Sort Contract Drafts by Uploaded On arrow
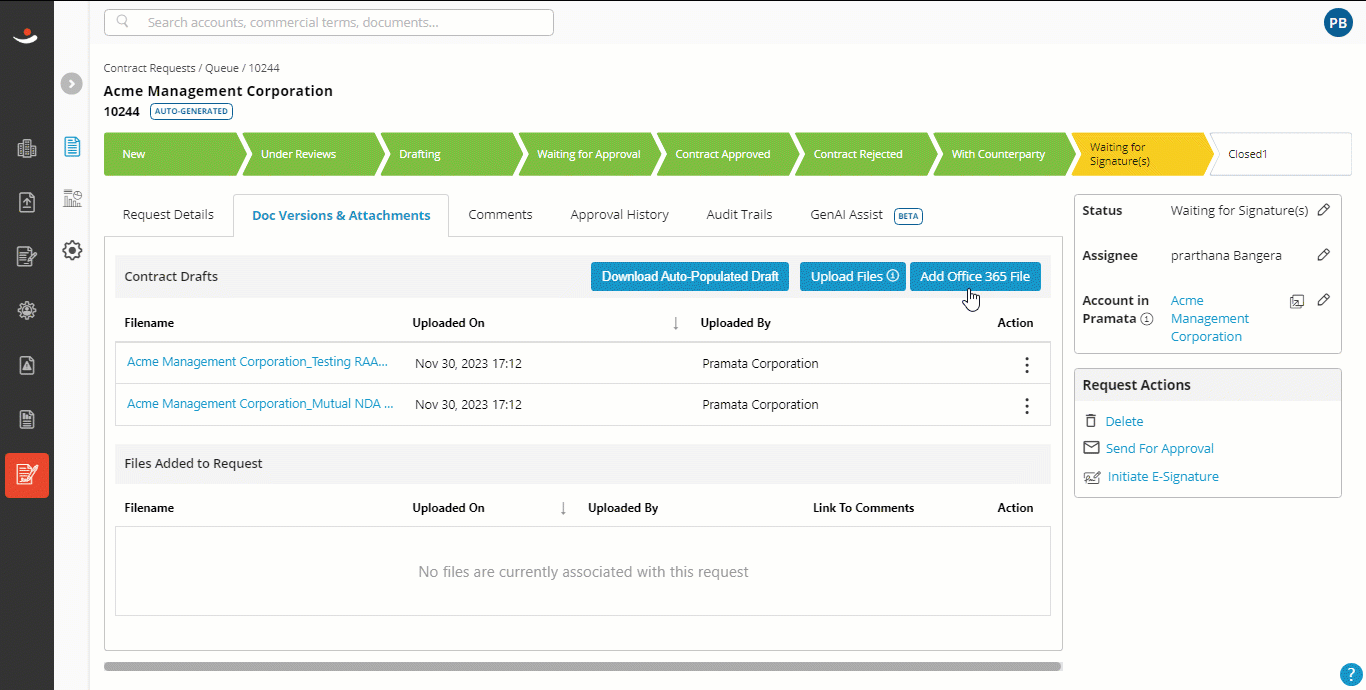 pyautogui.click(x=675, y=323)
